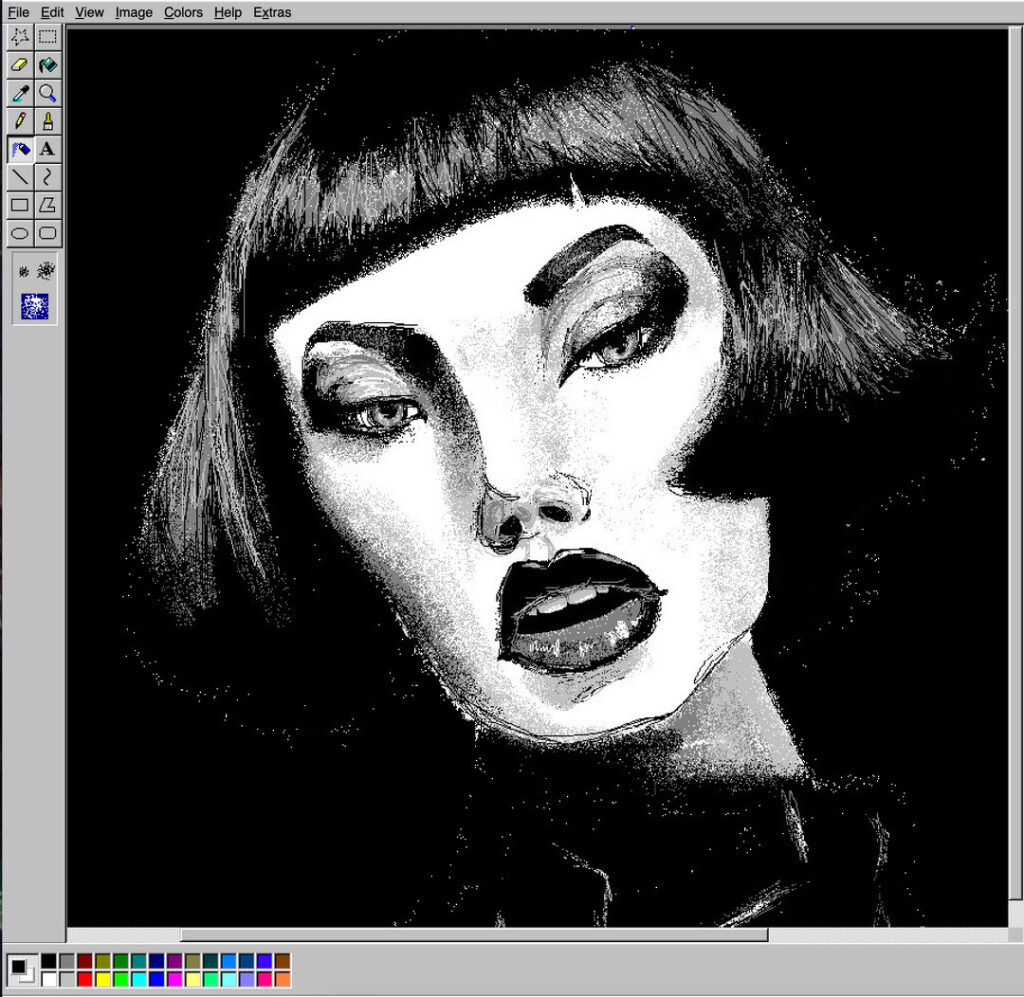
Task: Select the Free-Form Select star tool
Action: pyautogui.click(x=19, y=37)
